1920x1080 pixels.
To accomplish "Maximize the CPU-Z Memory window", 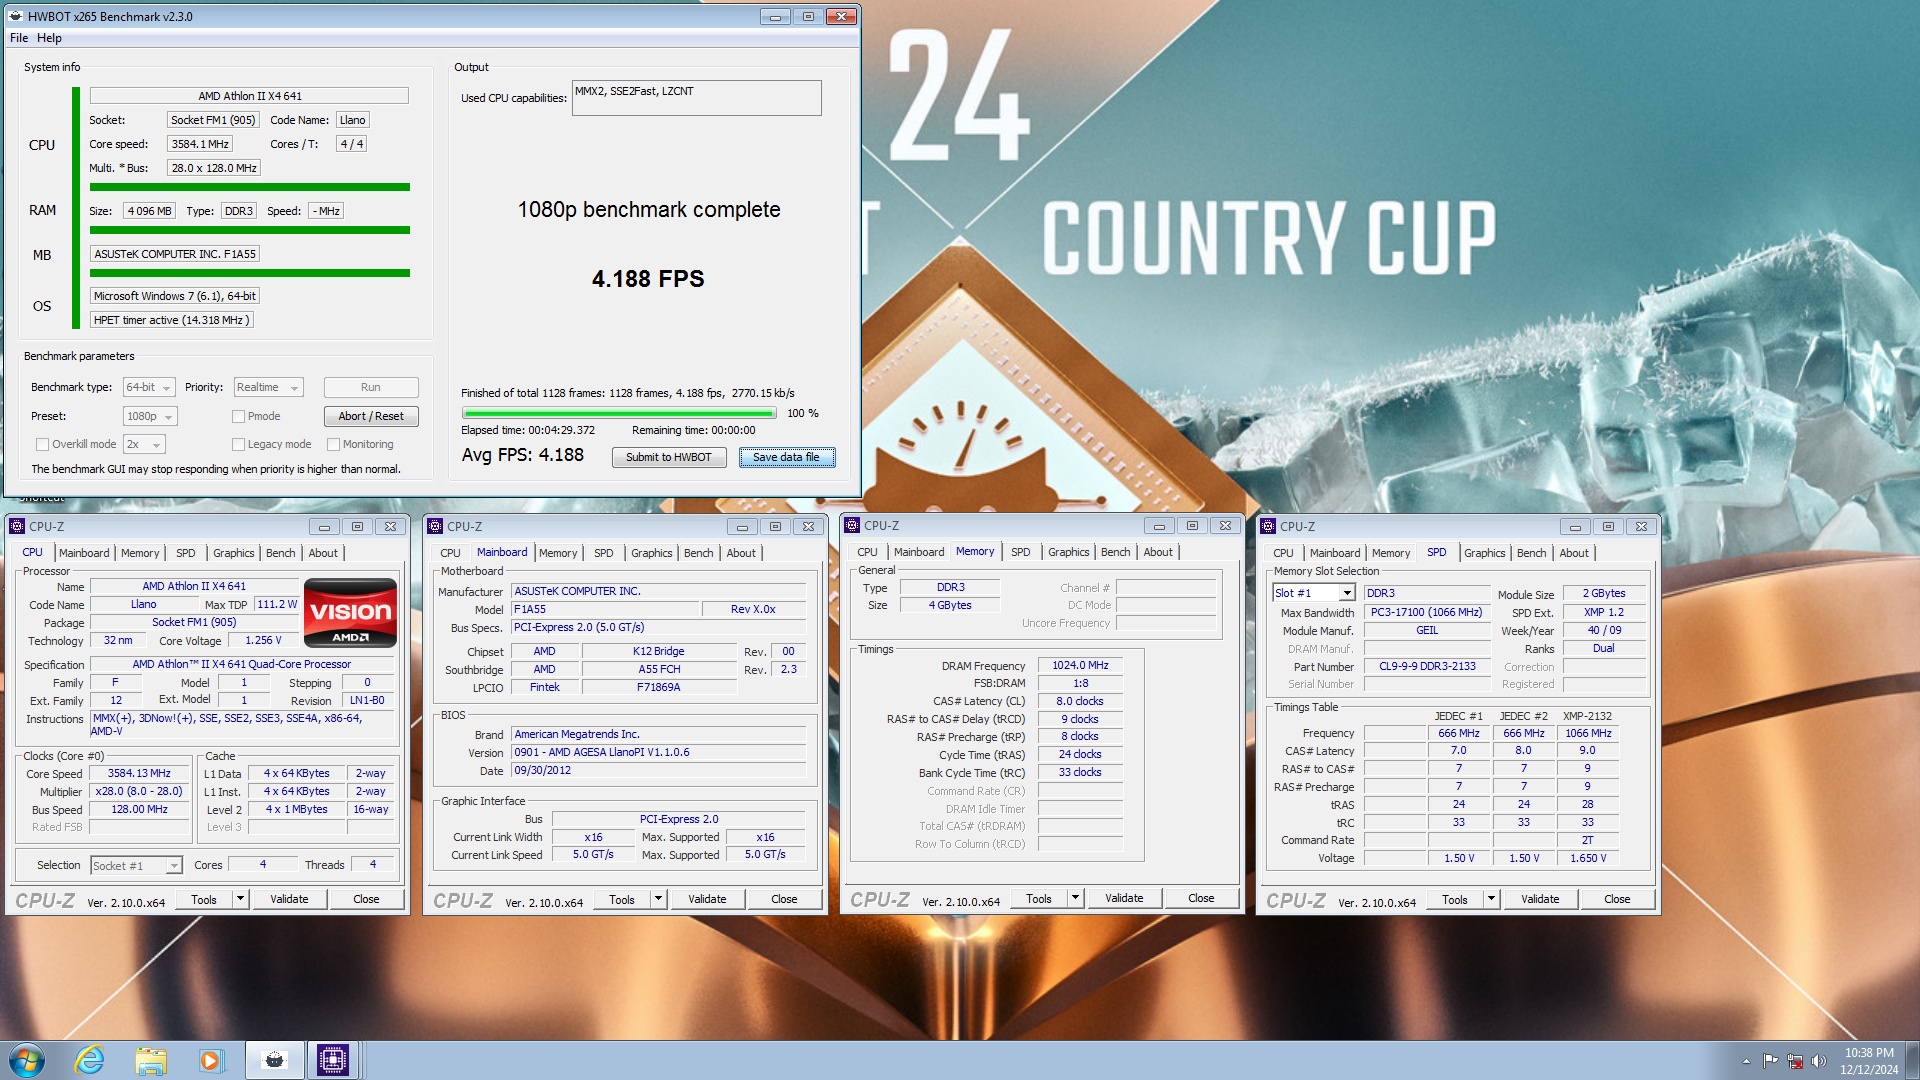I will [1192, 525].
